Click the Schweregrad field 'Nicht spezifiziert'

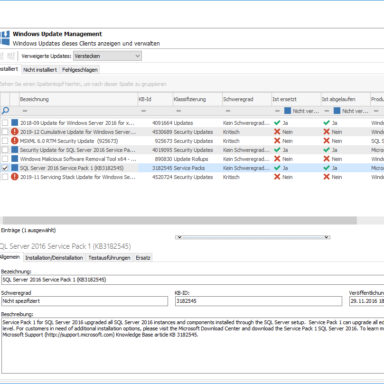coord(84,301)
